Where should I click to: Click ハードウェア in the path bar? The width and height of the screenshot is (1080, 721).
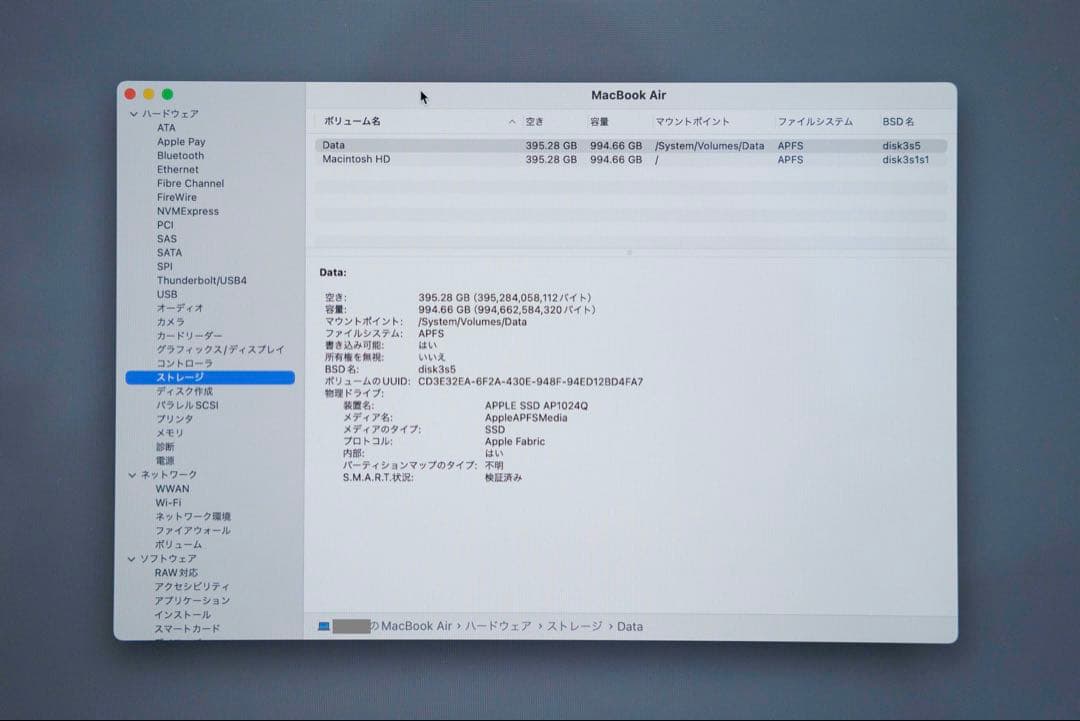pos(498,626)
